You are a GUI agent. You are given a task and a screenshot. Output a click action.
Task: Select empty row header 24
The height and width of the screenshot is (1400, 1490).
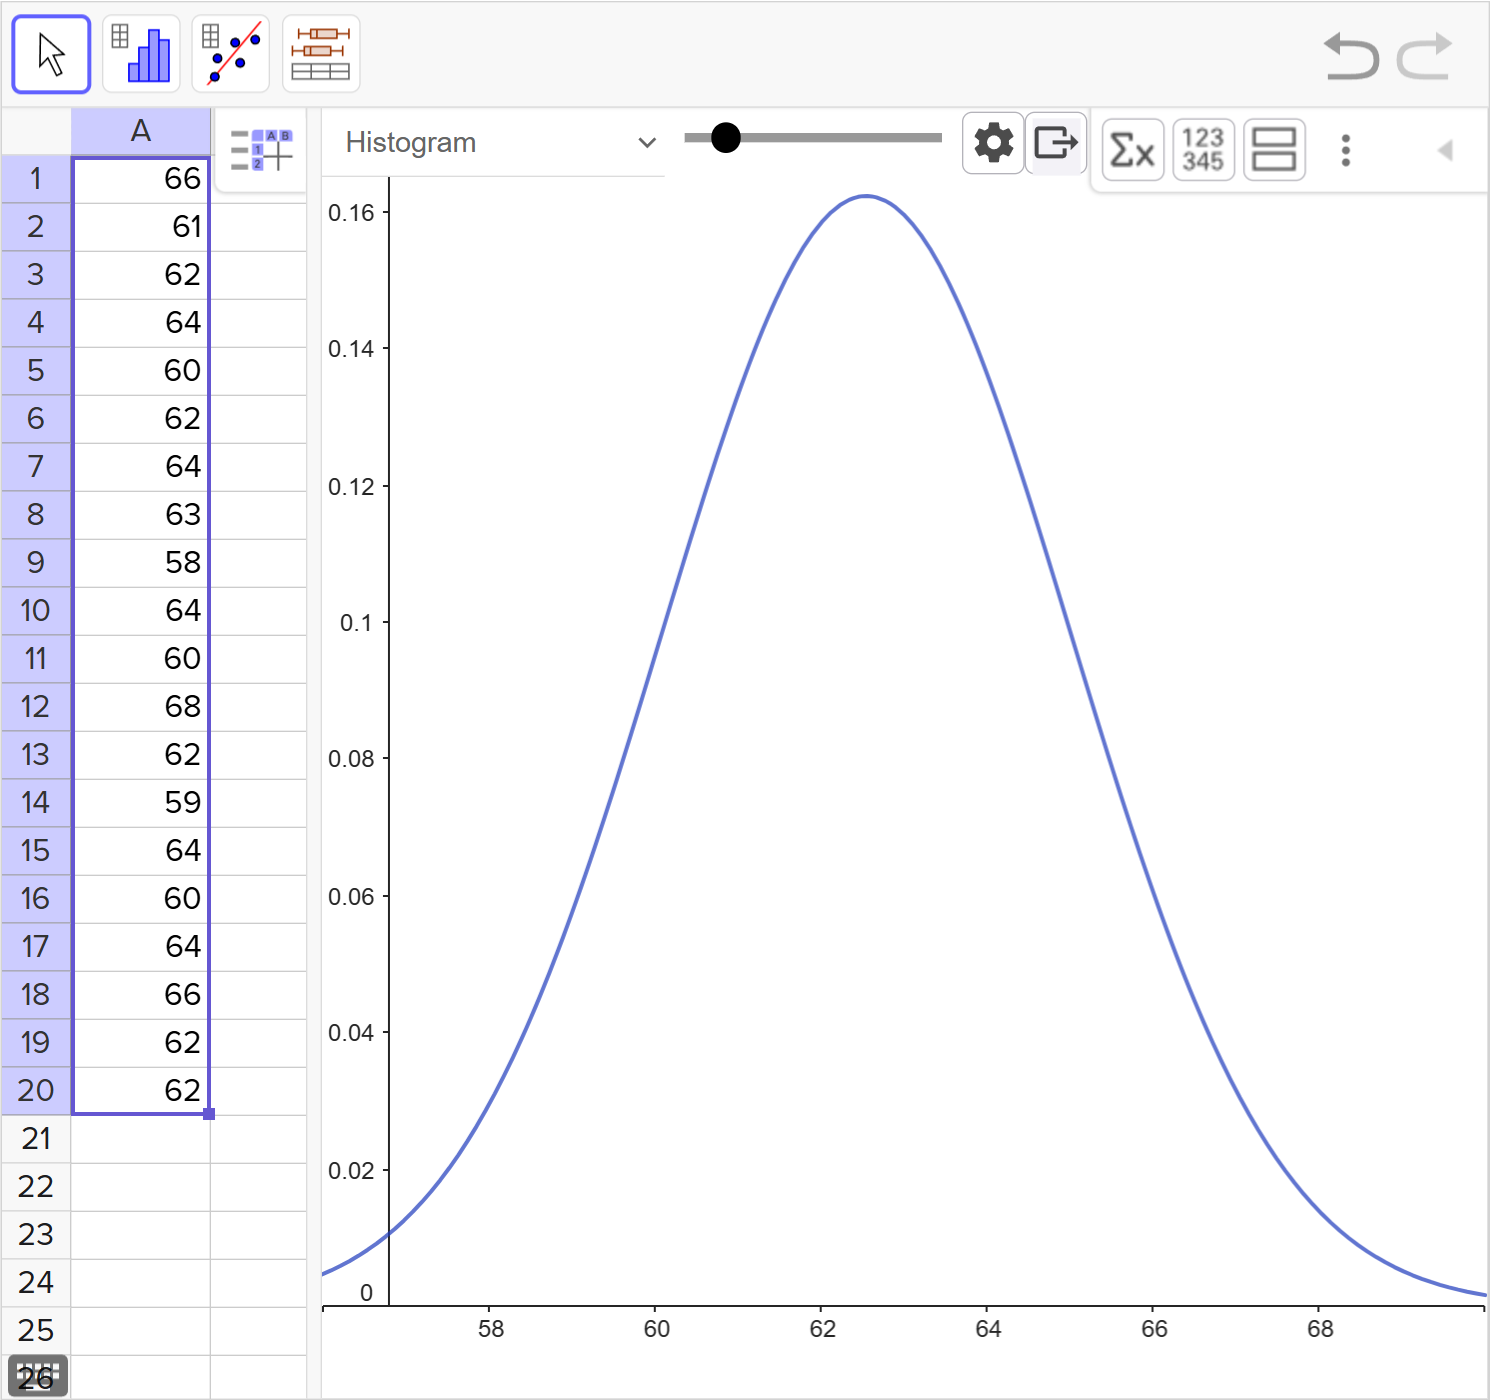pos(36,1283)
